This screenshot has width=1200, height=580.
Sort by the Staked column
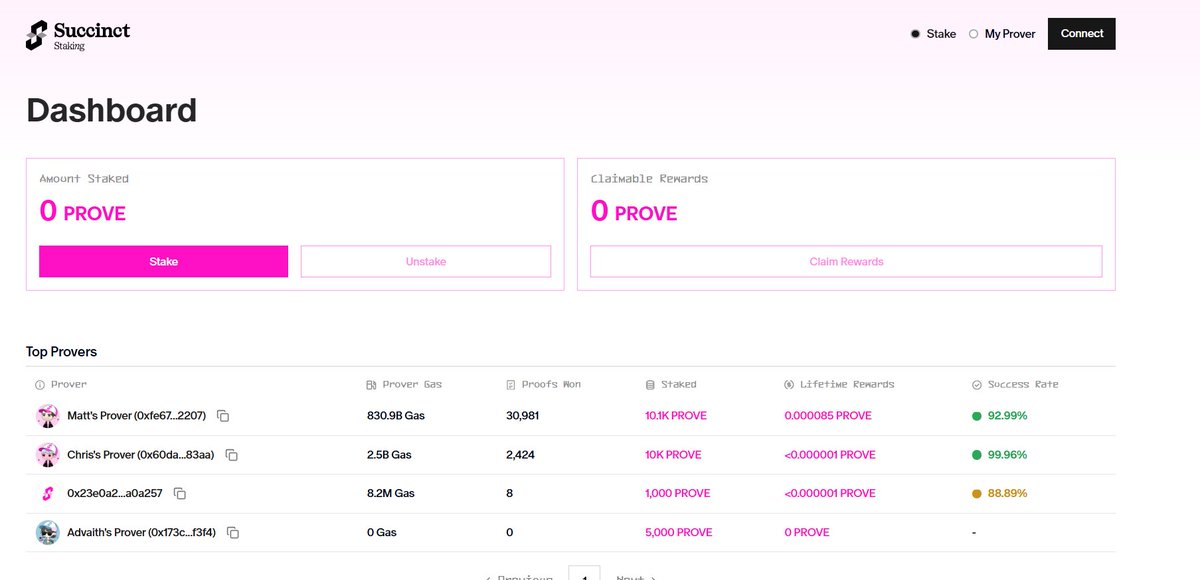pos(679,385)
